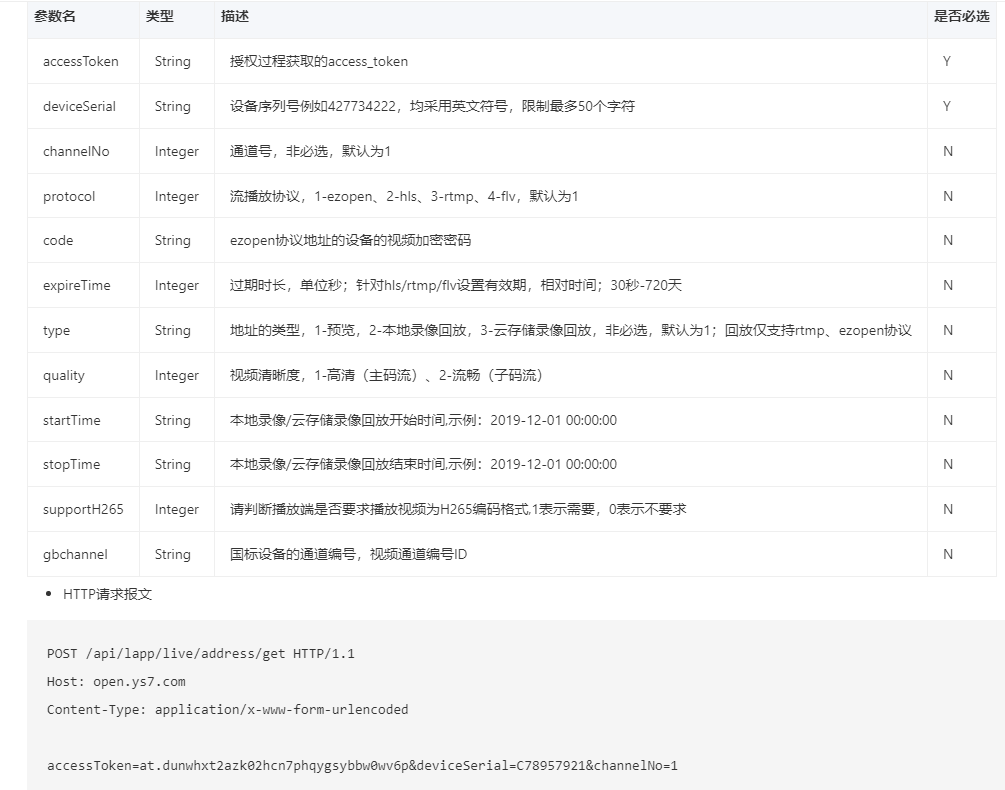Select the expireTime parameter name
This screenshot has height=790, width=1005.
77,285
